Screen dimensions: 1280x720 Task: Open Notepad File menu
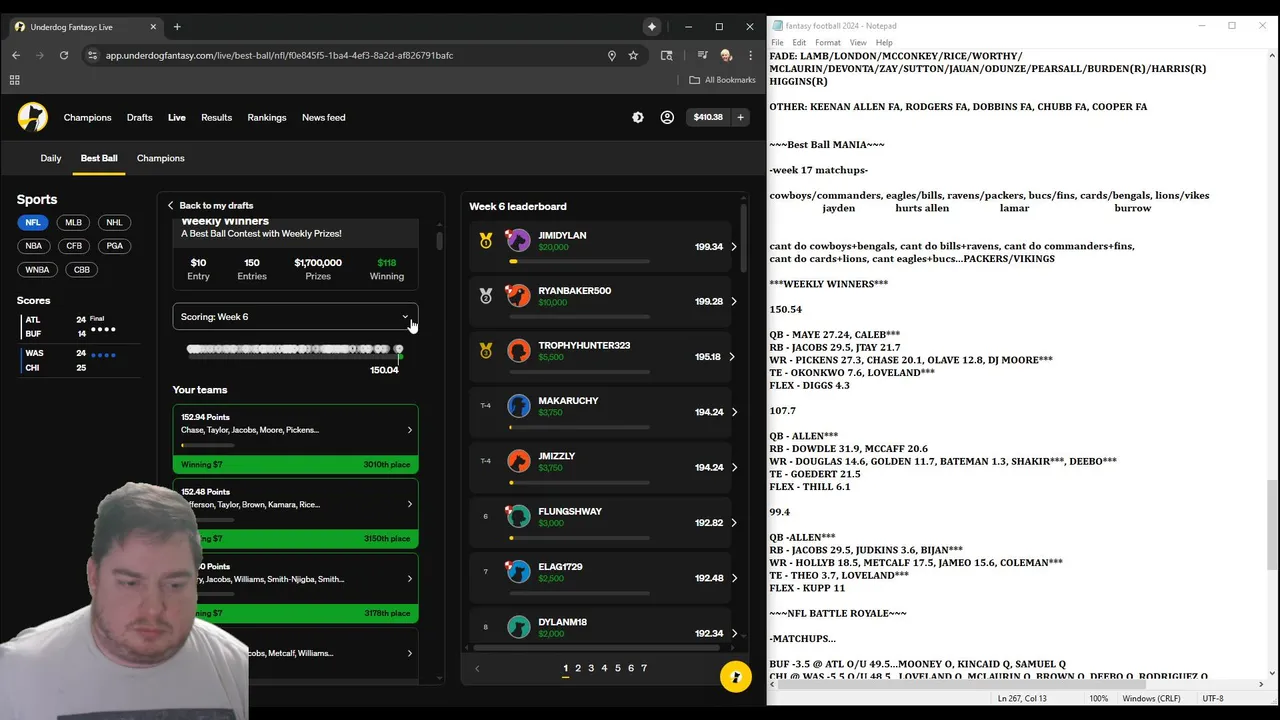(777, 43)
